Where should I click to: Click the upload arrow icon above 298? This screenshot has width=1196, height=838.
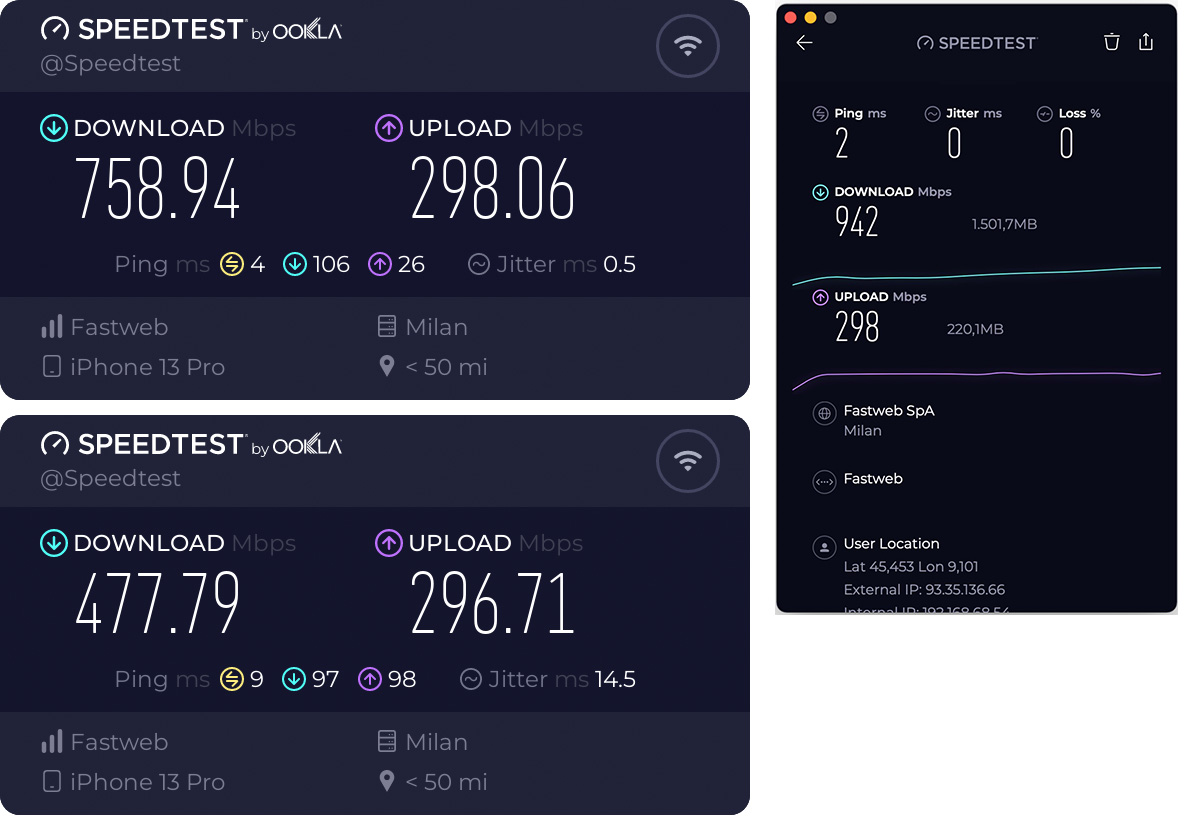coord(820,297)
